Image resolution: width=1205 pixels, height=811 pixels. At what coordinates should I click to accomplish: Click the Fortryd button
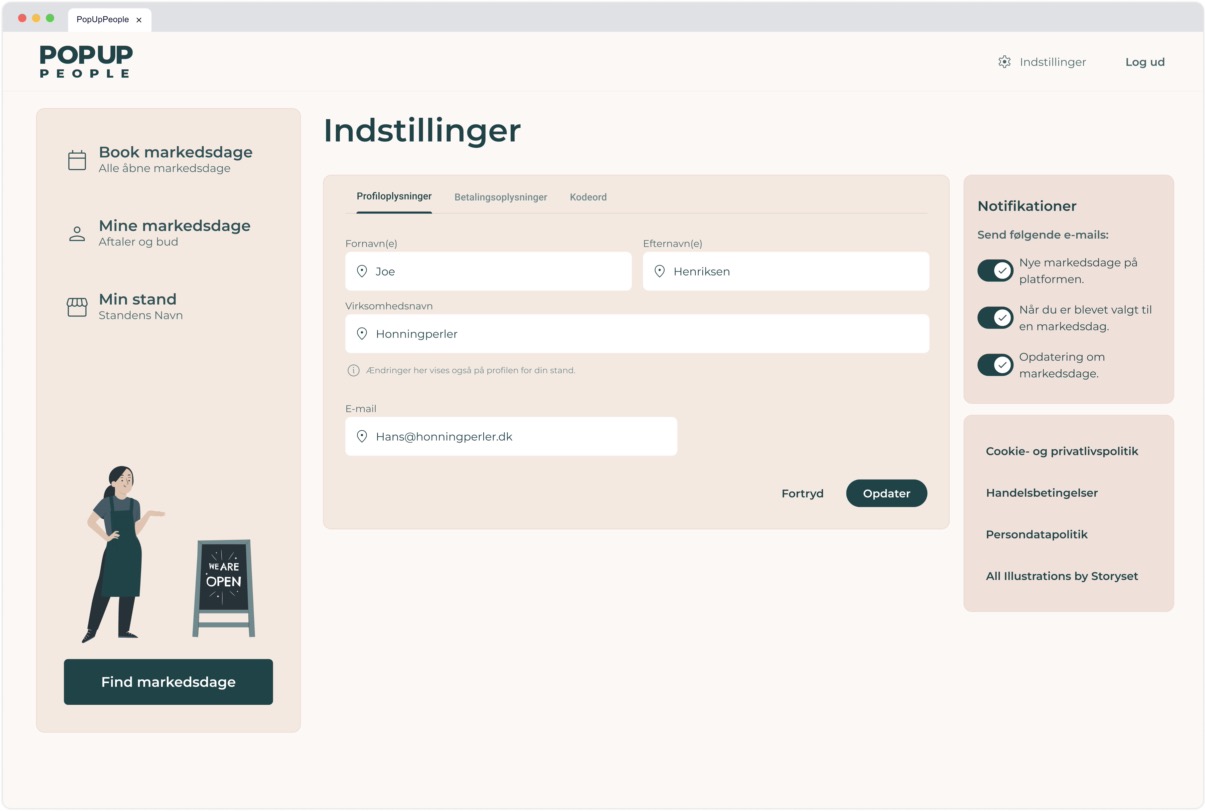point(802,493)
